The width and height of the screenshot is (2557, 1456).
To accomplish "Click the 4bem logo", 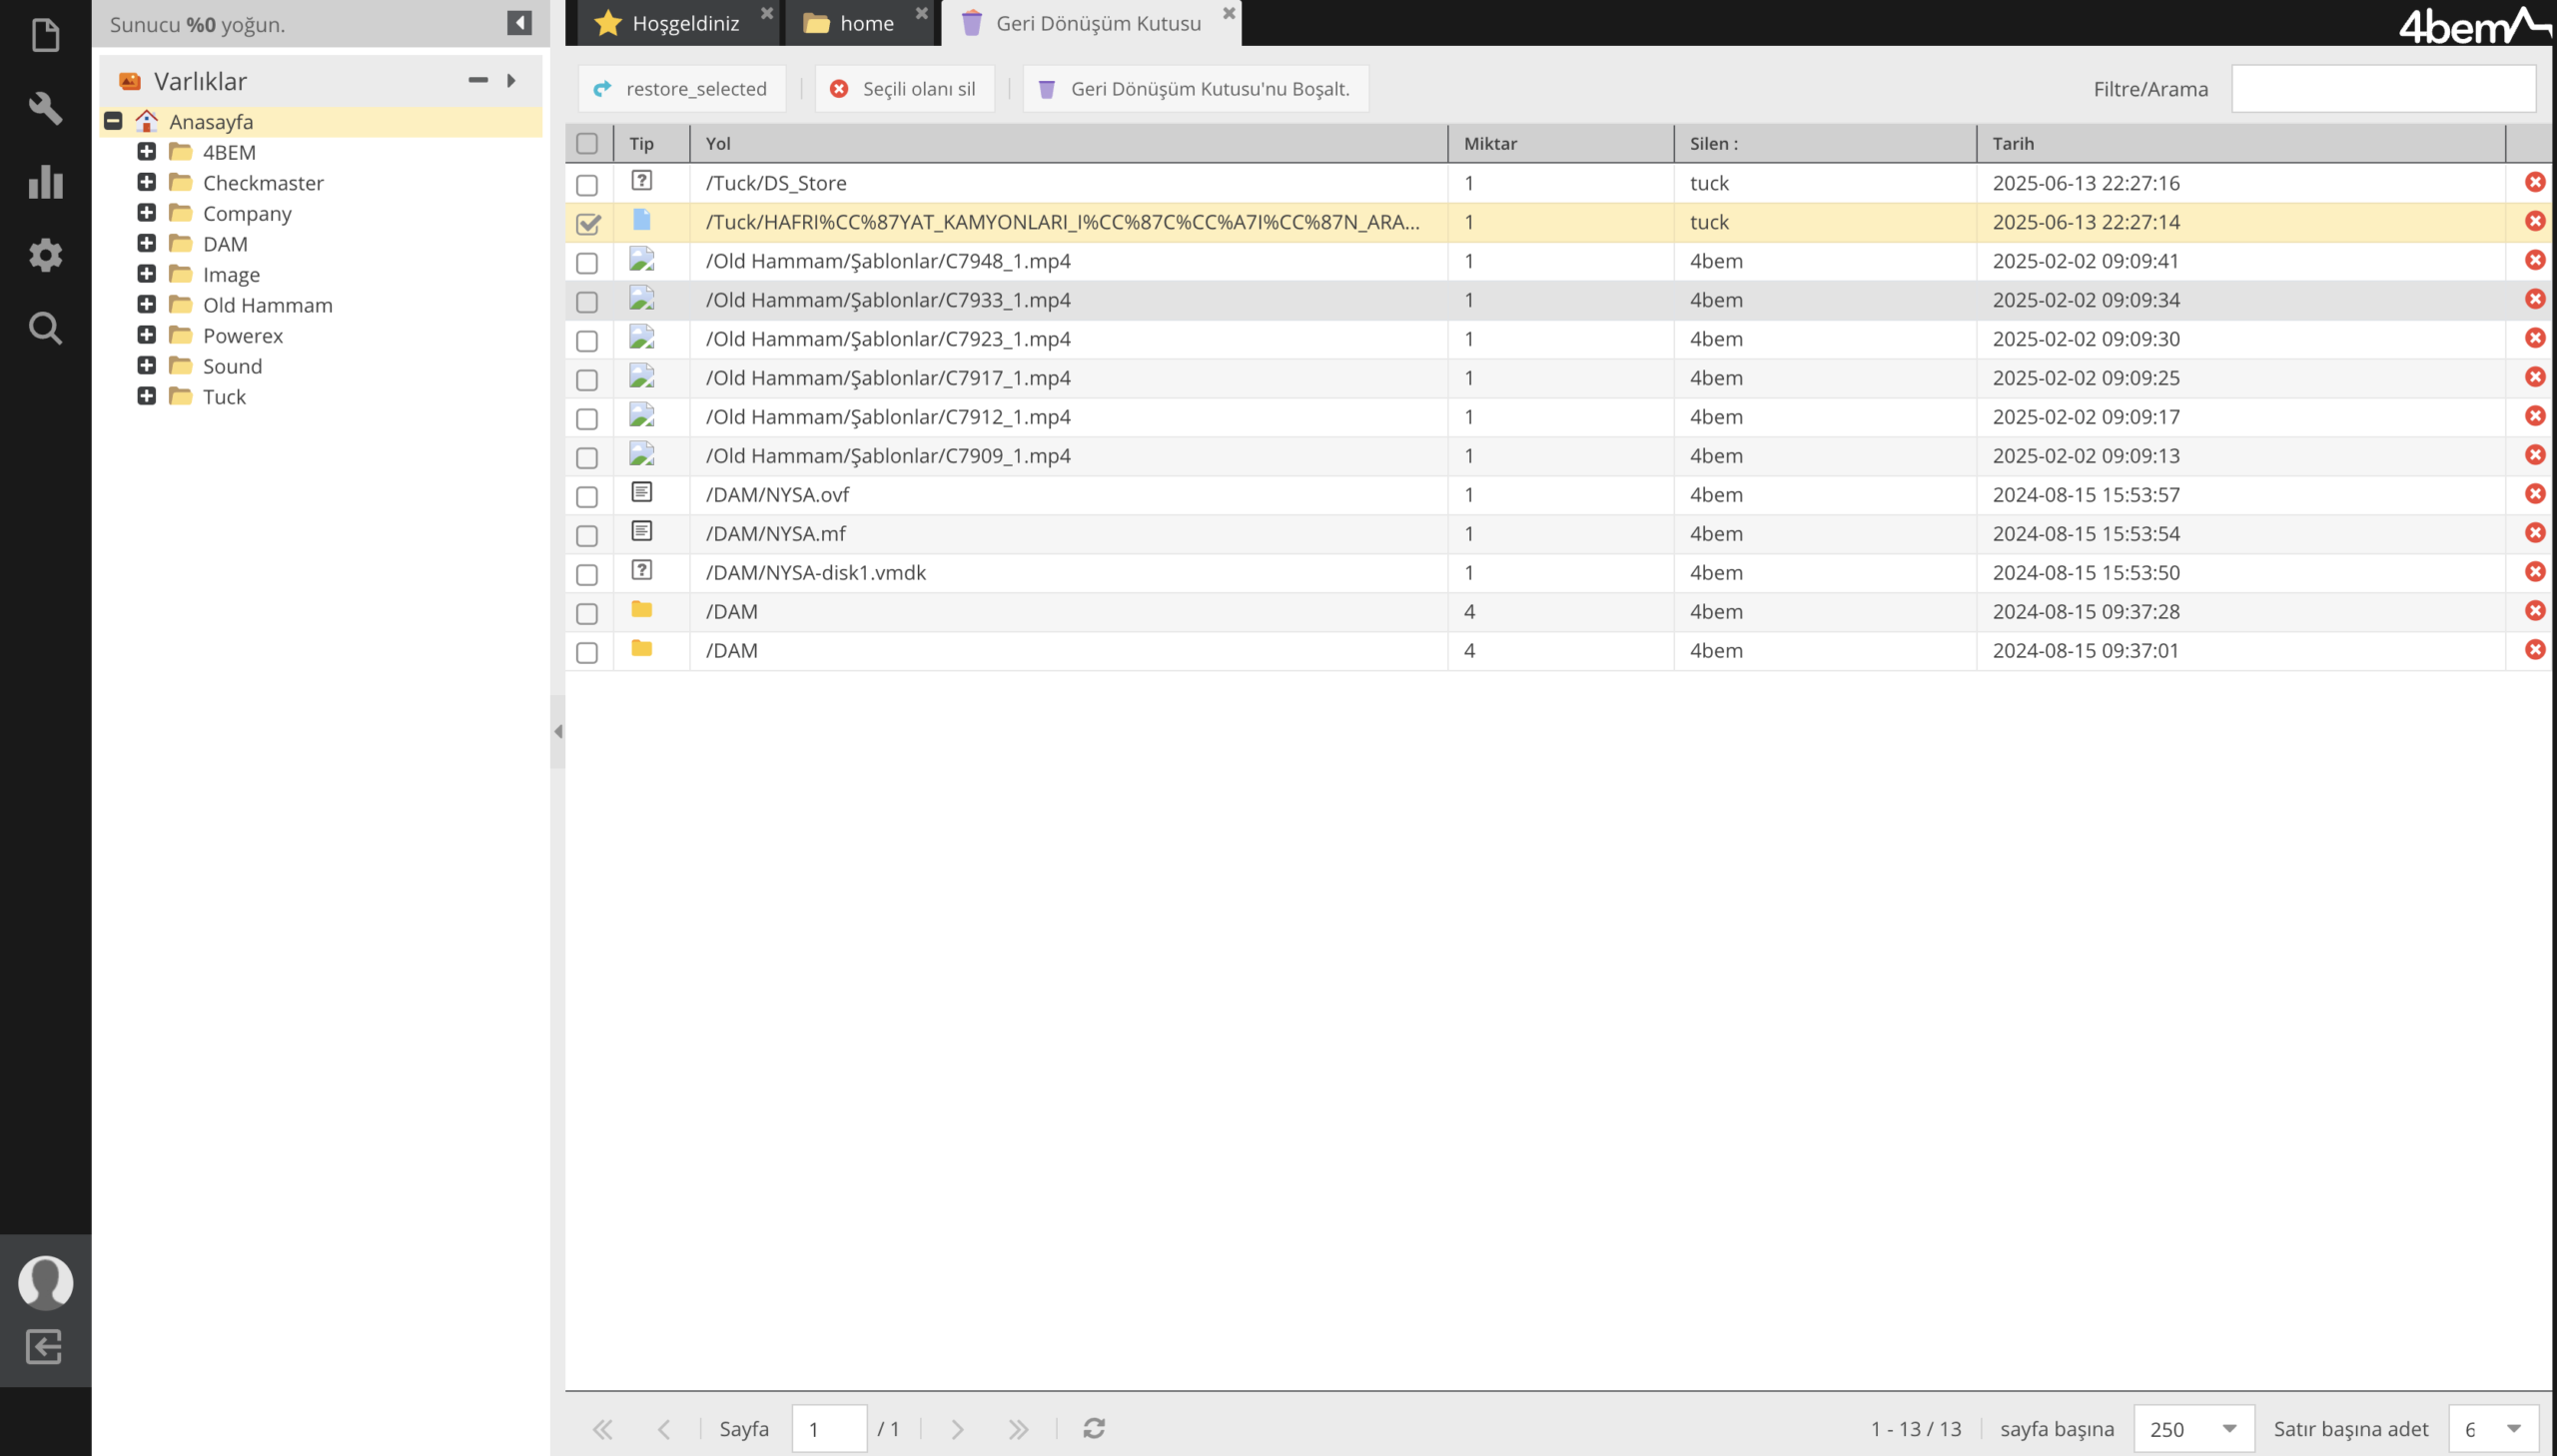I will (2474, 25).
